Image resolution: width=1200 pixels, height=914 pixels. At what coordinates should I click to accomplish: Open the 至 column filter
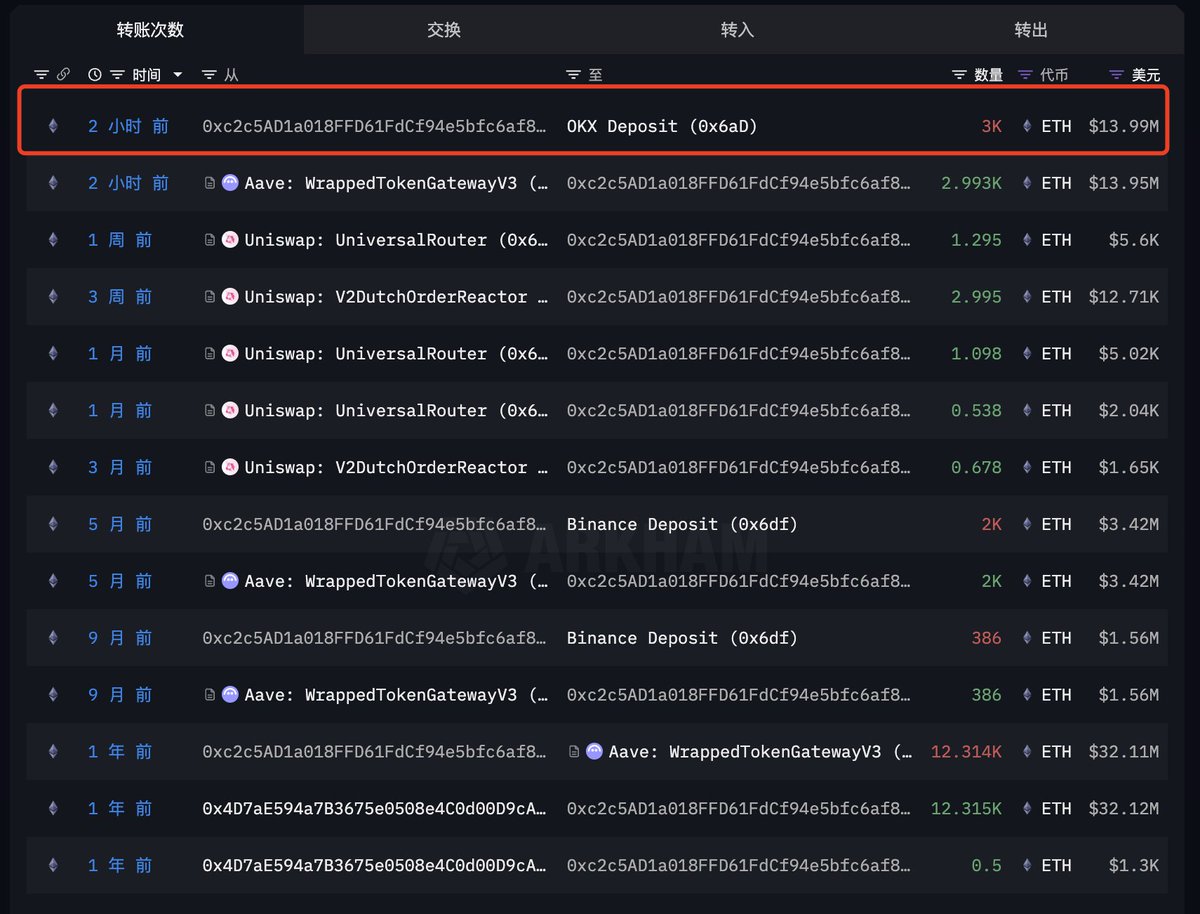click(x=573, y=74)
